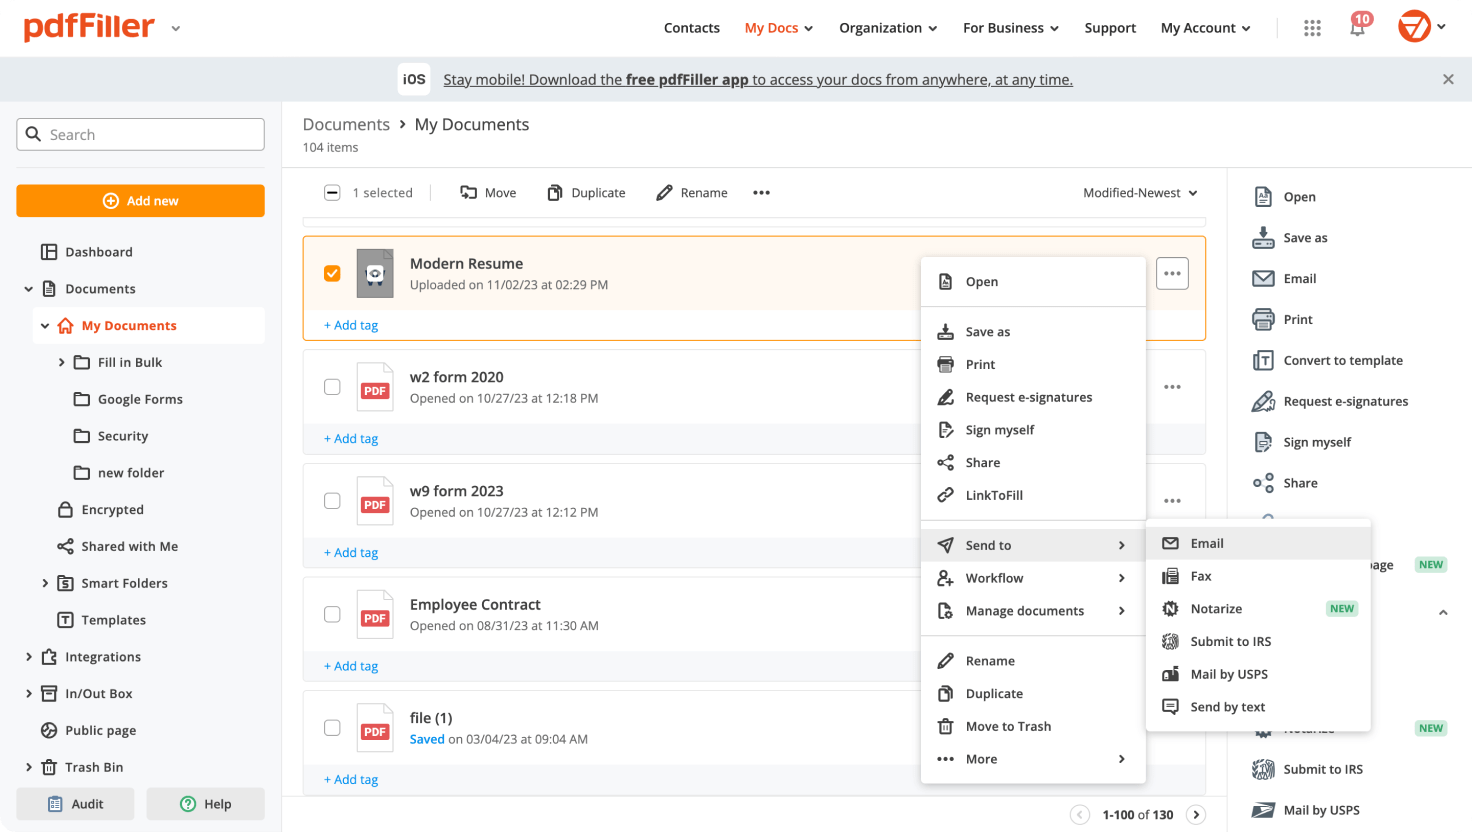This screenshot has height=832, width=1472.
Task: Expand the Smart Folders tree item
Action: point(45,583)
